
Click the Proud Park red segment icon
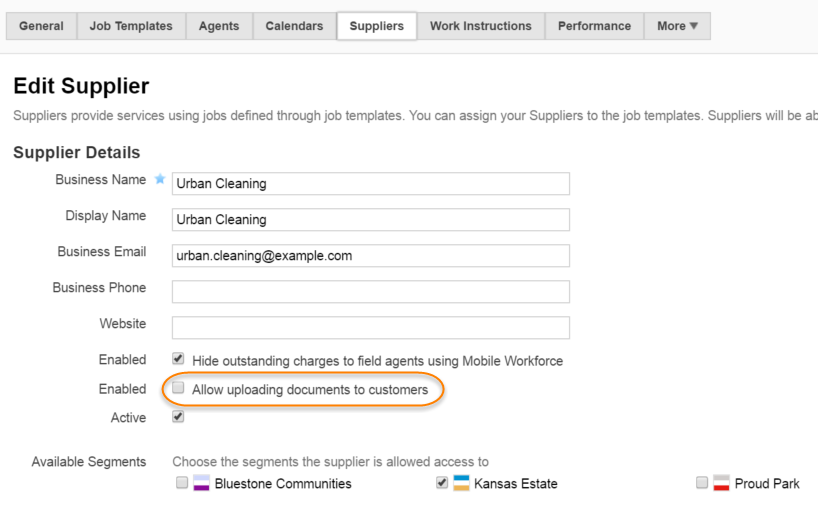pyautogui.click(x=721, y=484)
